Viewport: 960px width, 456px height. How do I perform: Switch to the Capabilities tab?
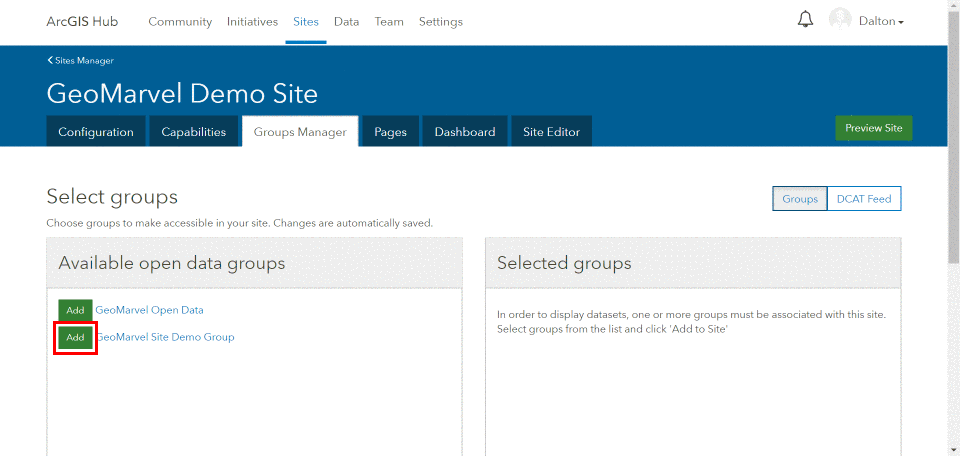[x=193, y=132]
